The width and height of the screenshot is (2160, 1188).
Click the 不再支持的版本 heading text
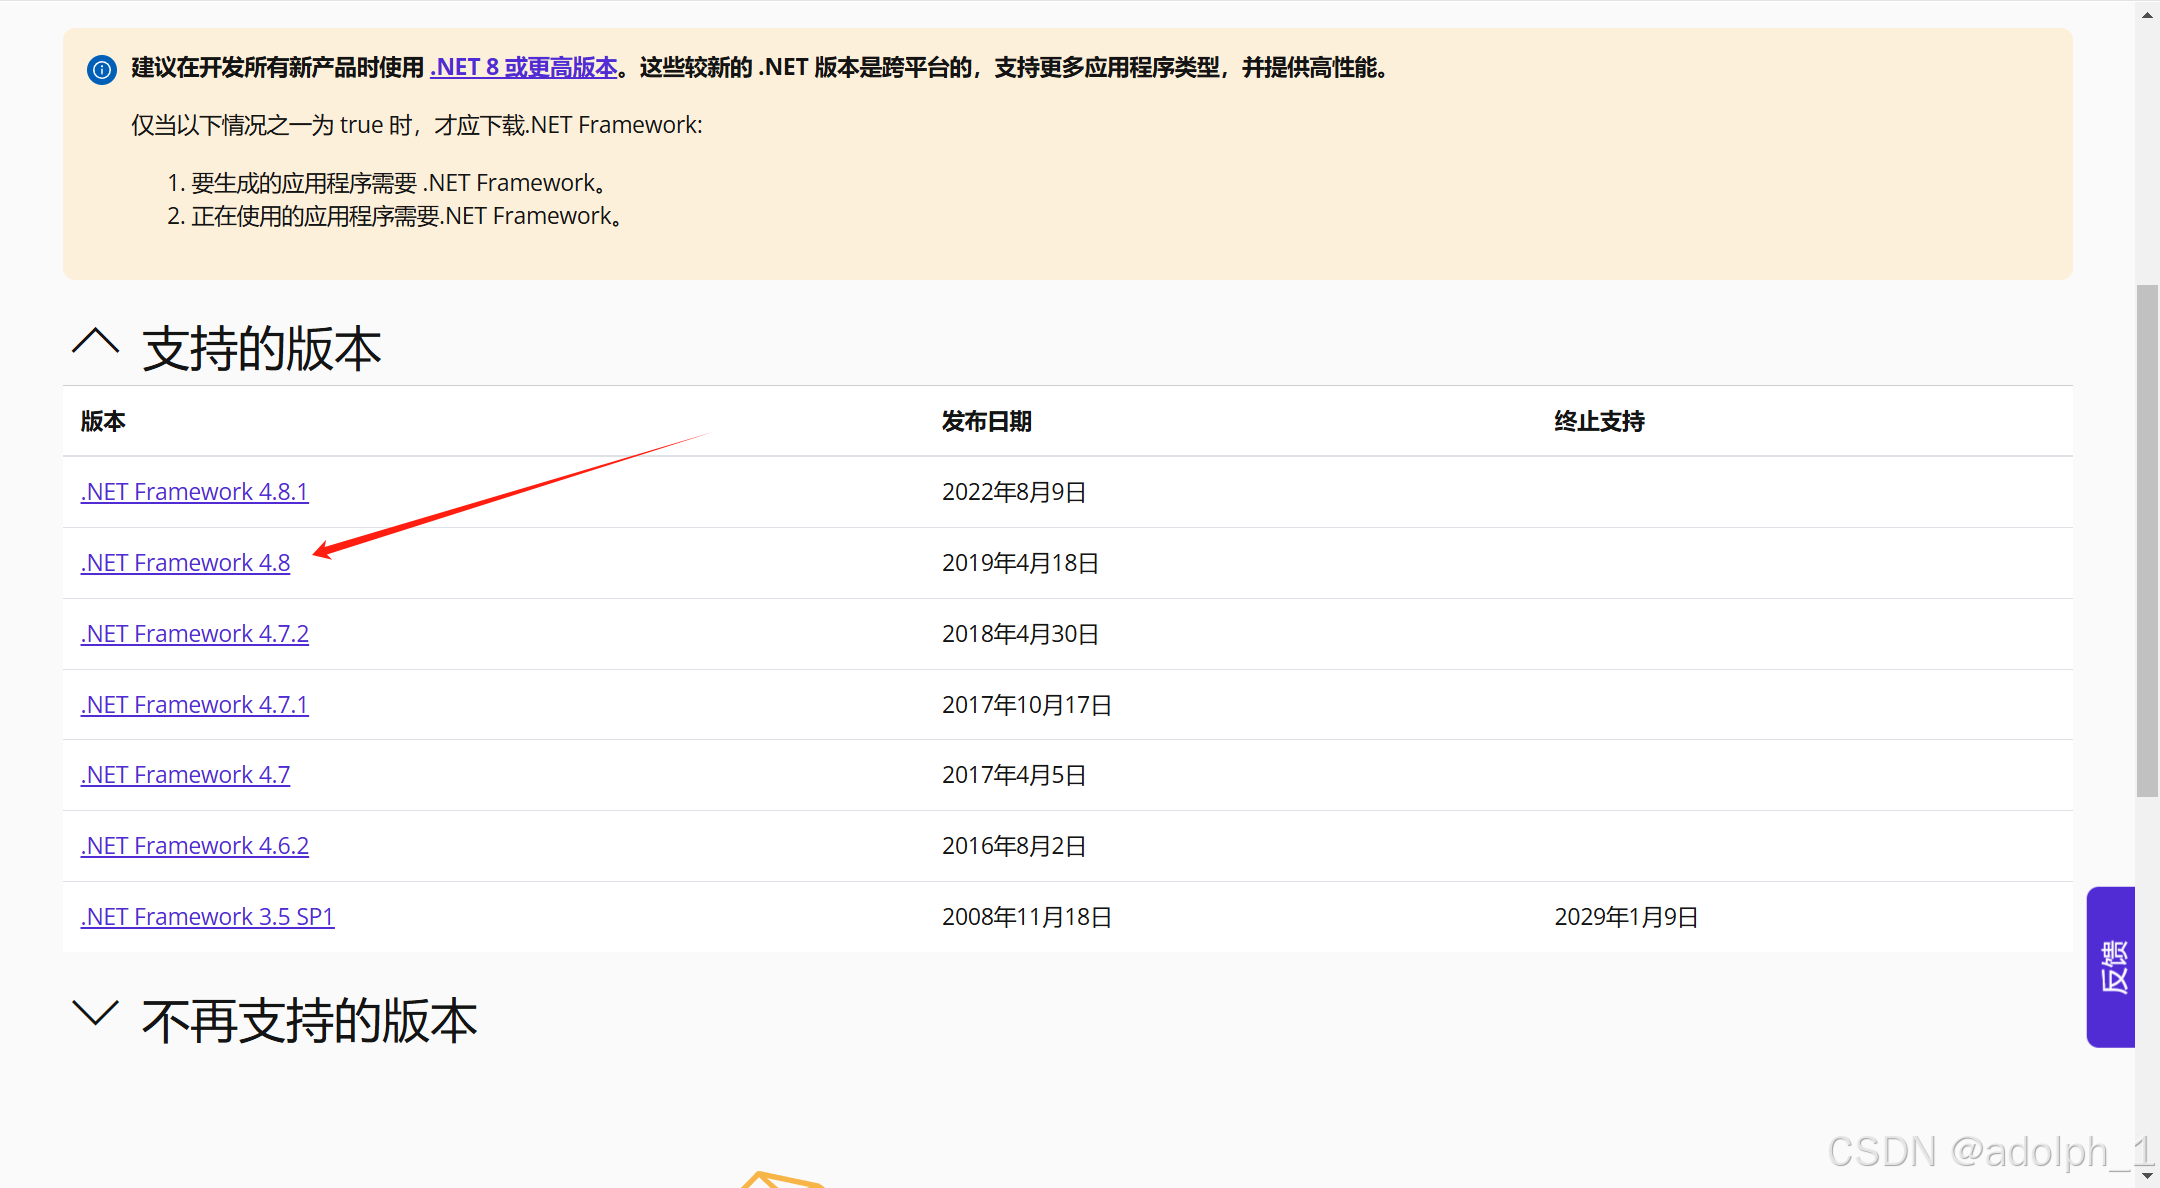pyautogui.click(x=310, y=1021)
